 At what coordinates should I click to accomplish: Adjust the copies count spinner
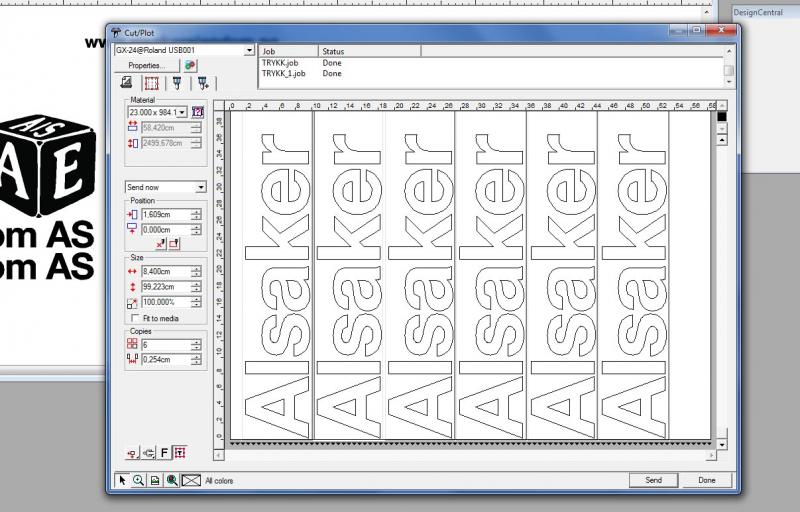click(x=196, y=345)
